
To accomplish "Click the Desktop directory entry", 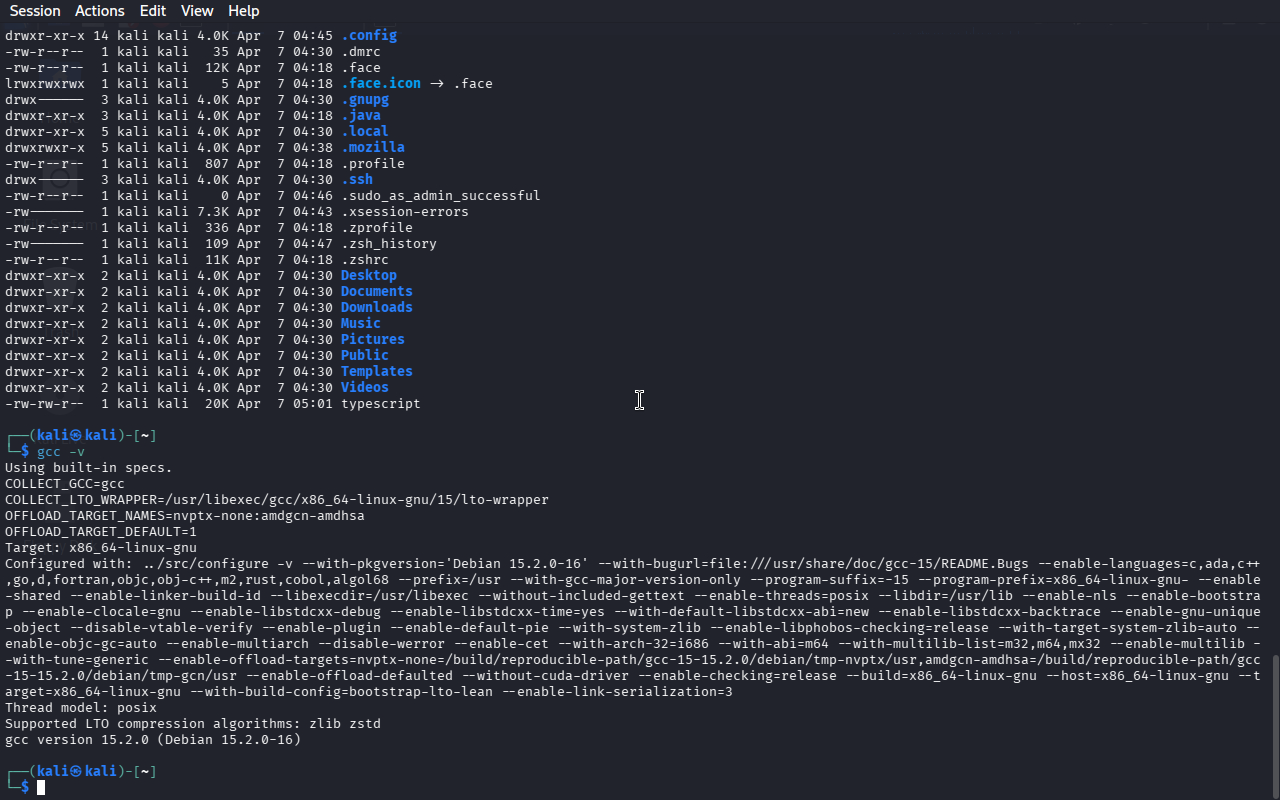I will coord(368,276).
